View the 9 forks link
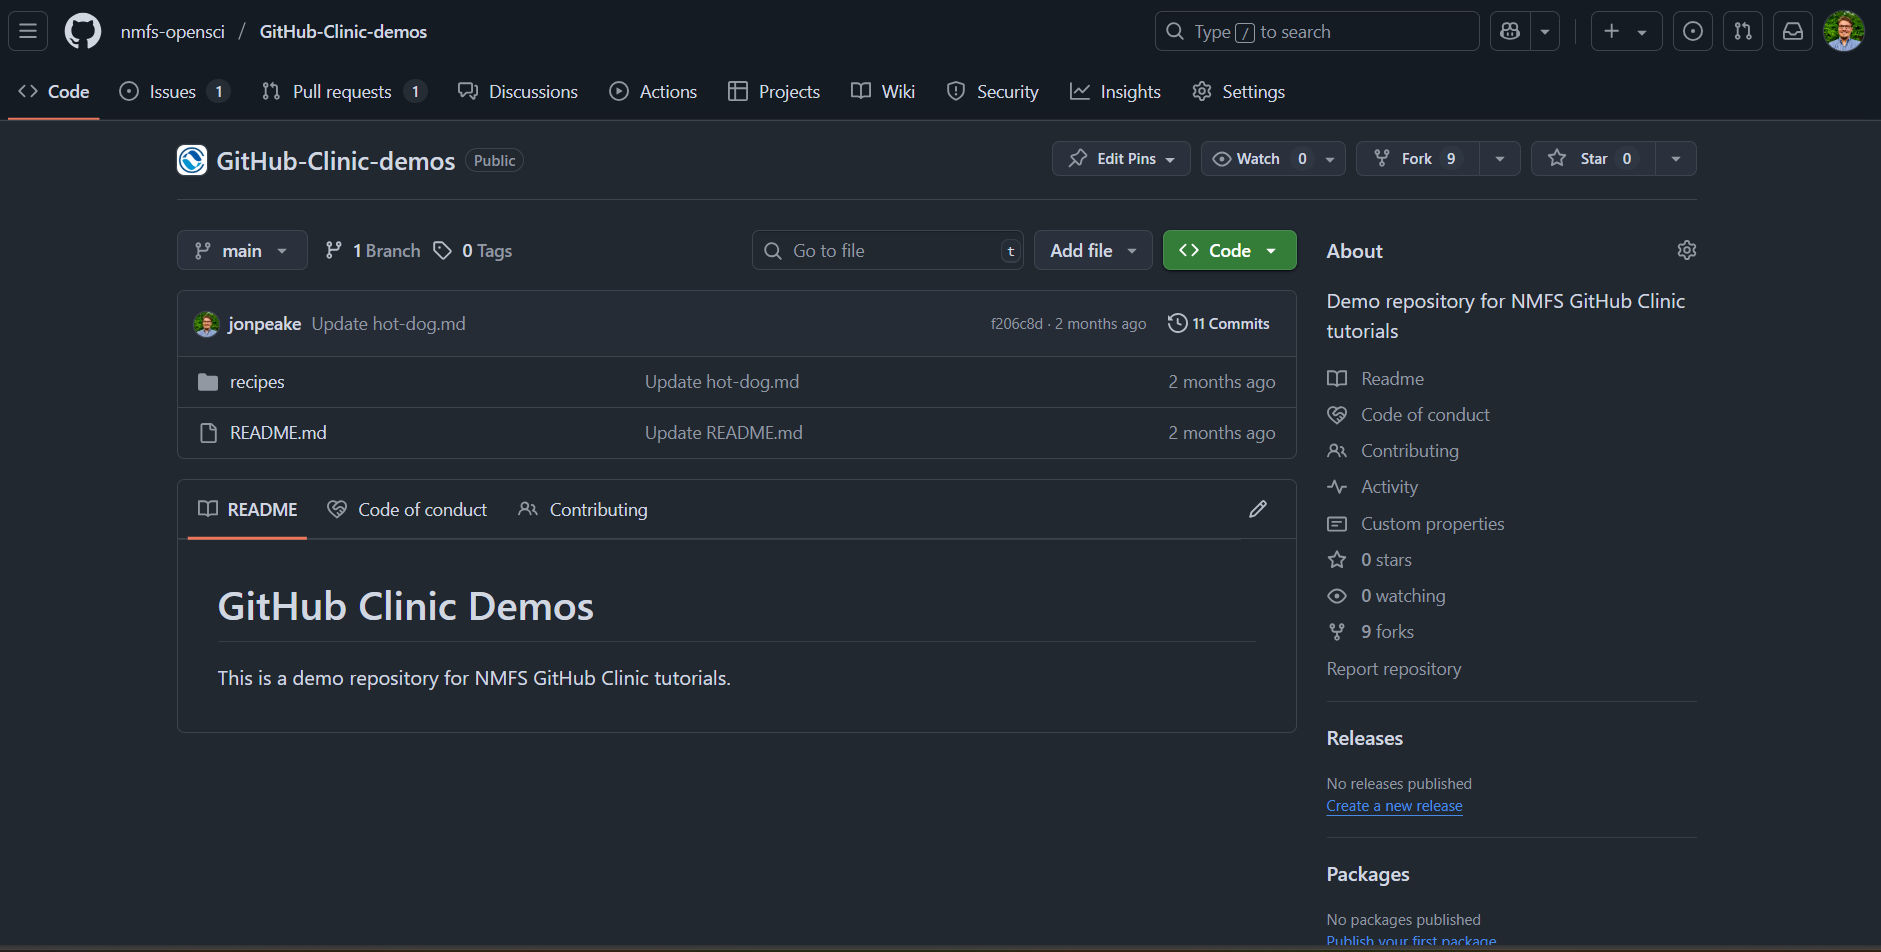The image size is (1881, 952). click(x=1371, y=631)
